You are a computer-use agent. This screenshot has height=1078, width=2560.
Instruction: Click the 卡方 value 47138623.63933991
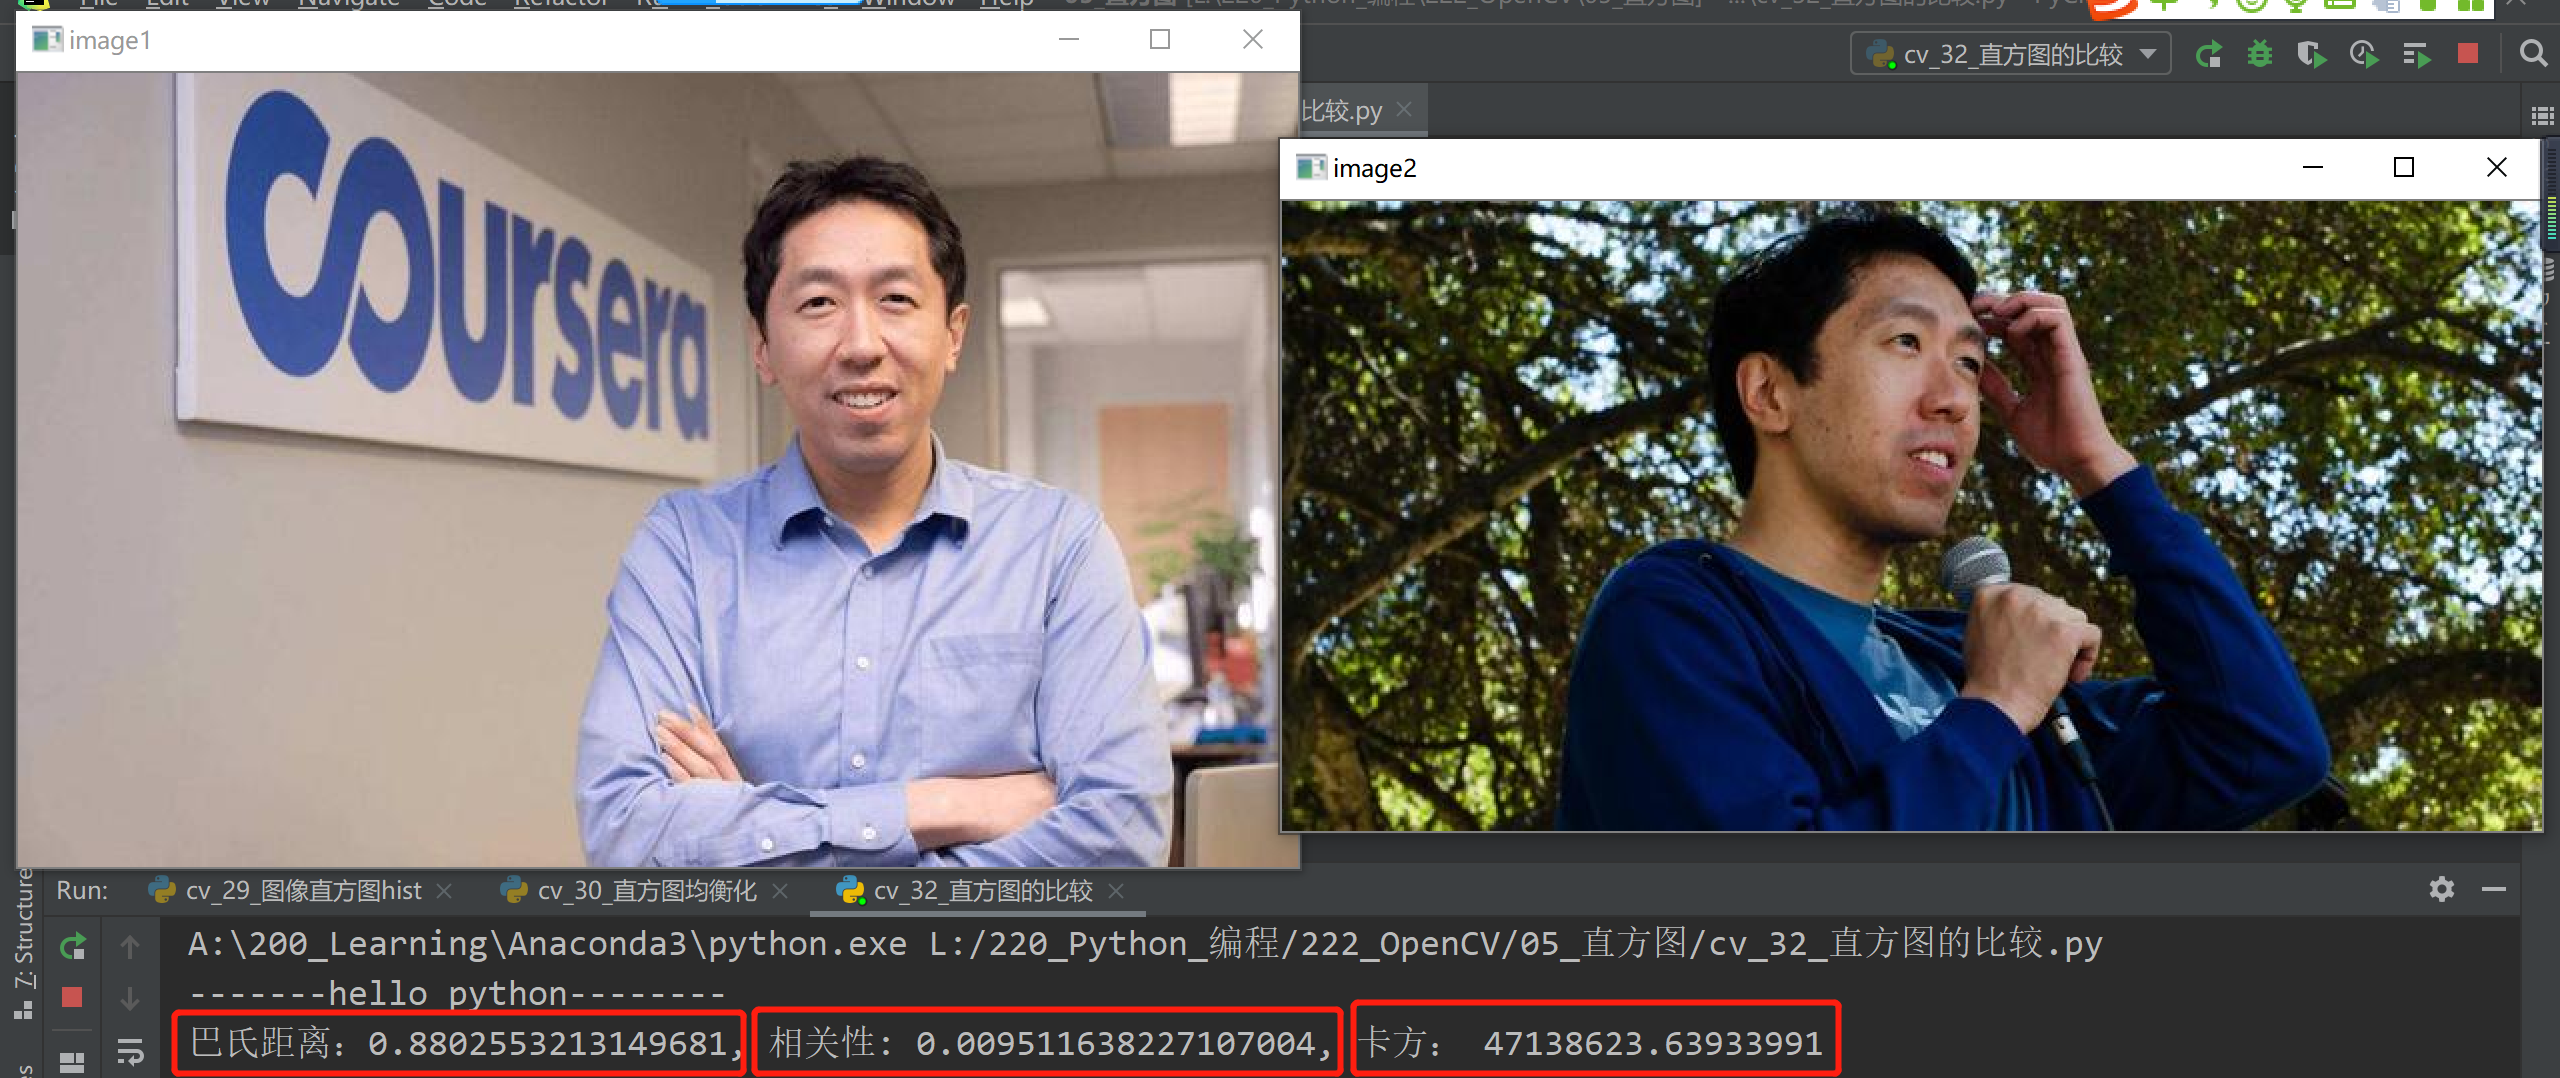[1653, 1044]
